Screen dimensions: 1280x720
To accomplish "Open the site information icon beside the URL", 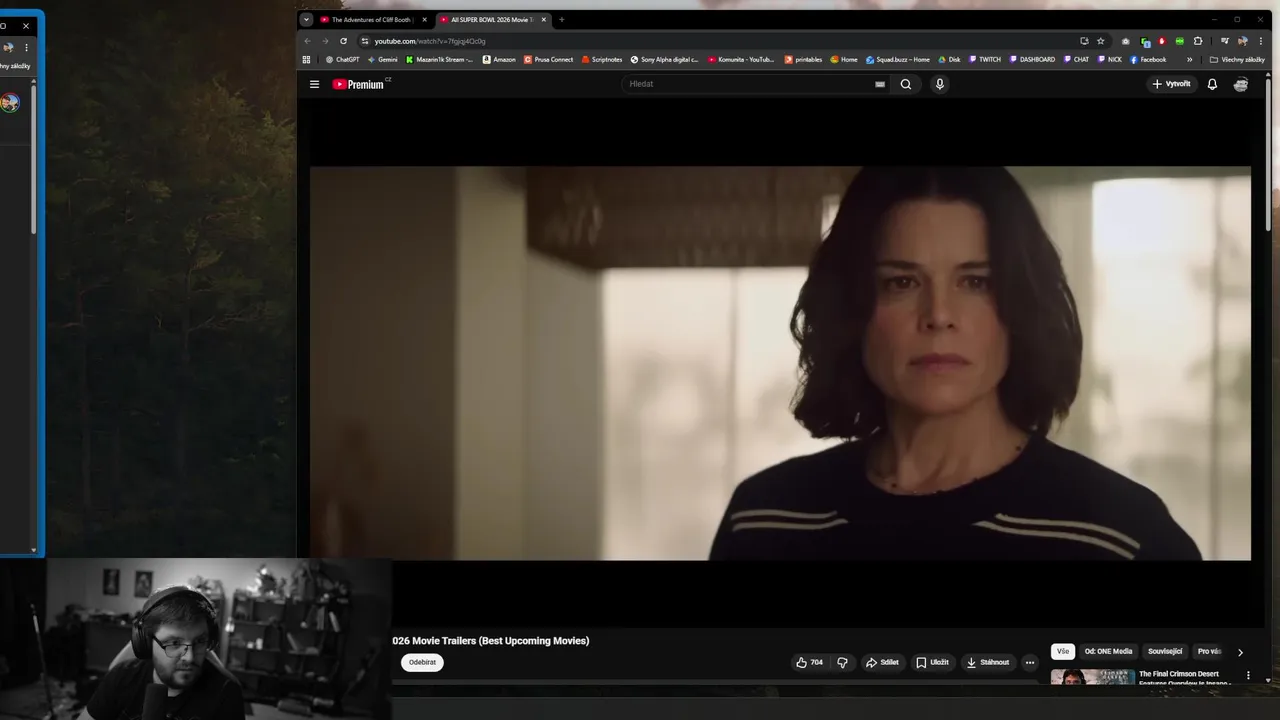I will click(x=365, y=41).
